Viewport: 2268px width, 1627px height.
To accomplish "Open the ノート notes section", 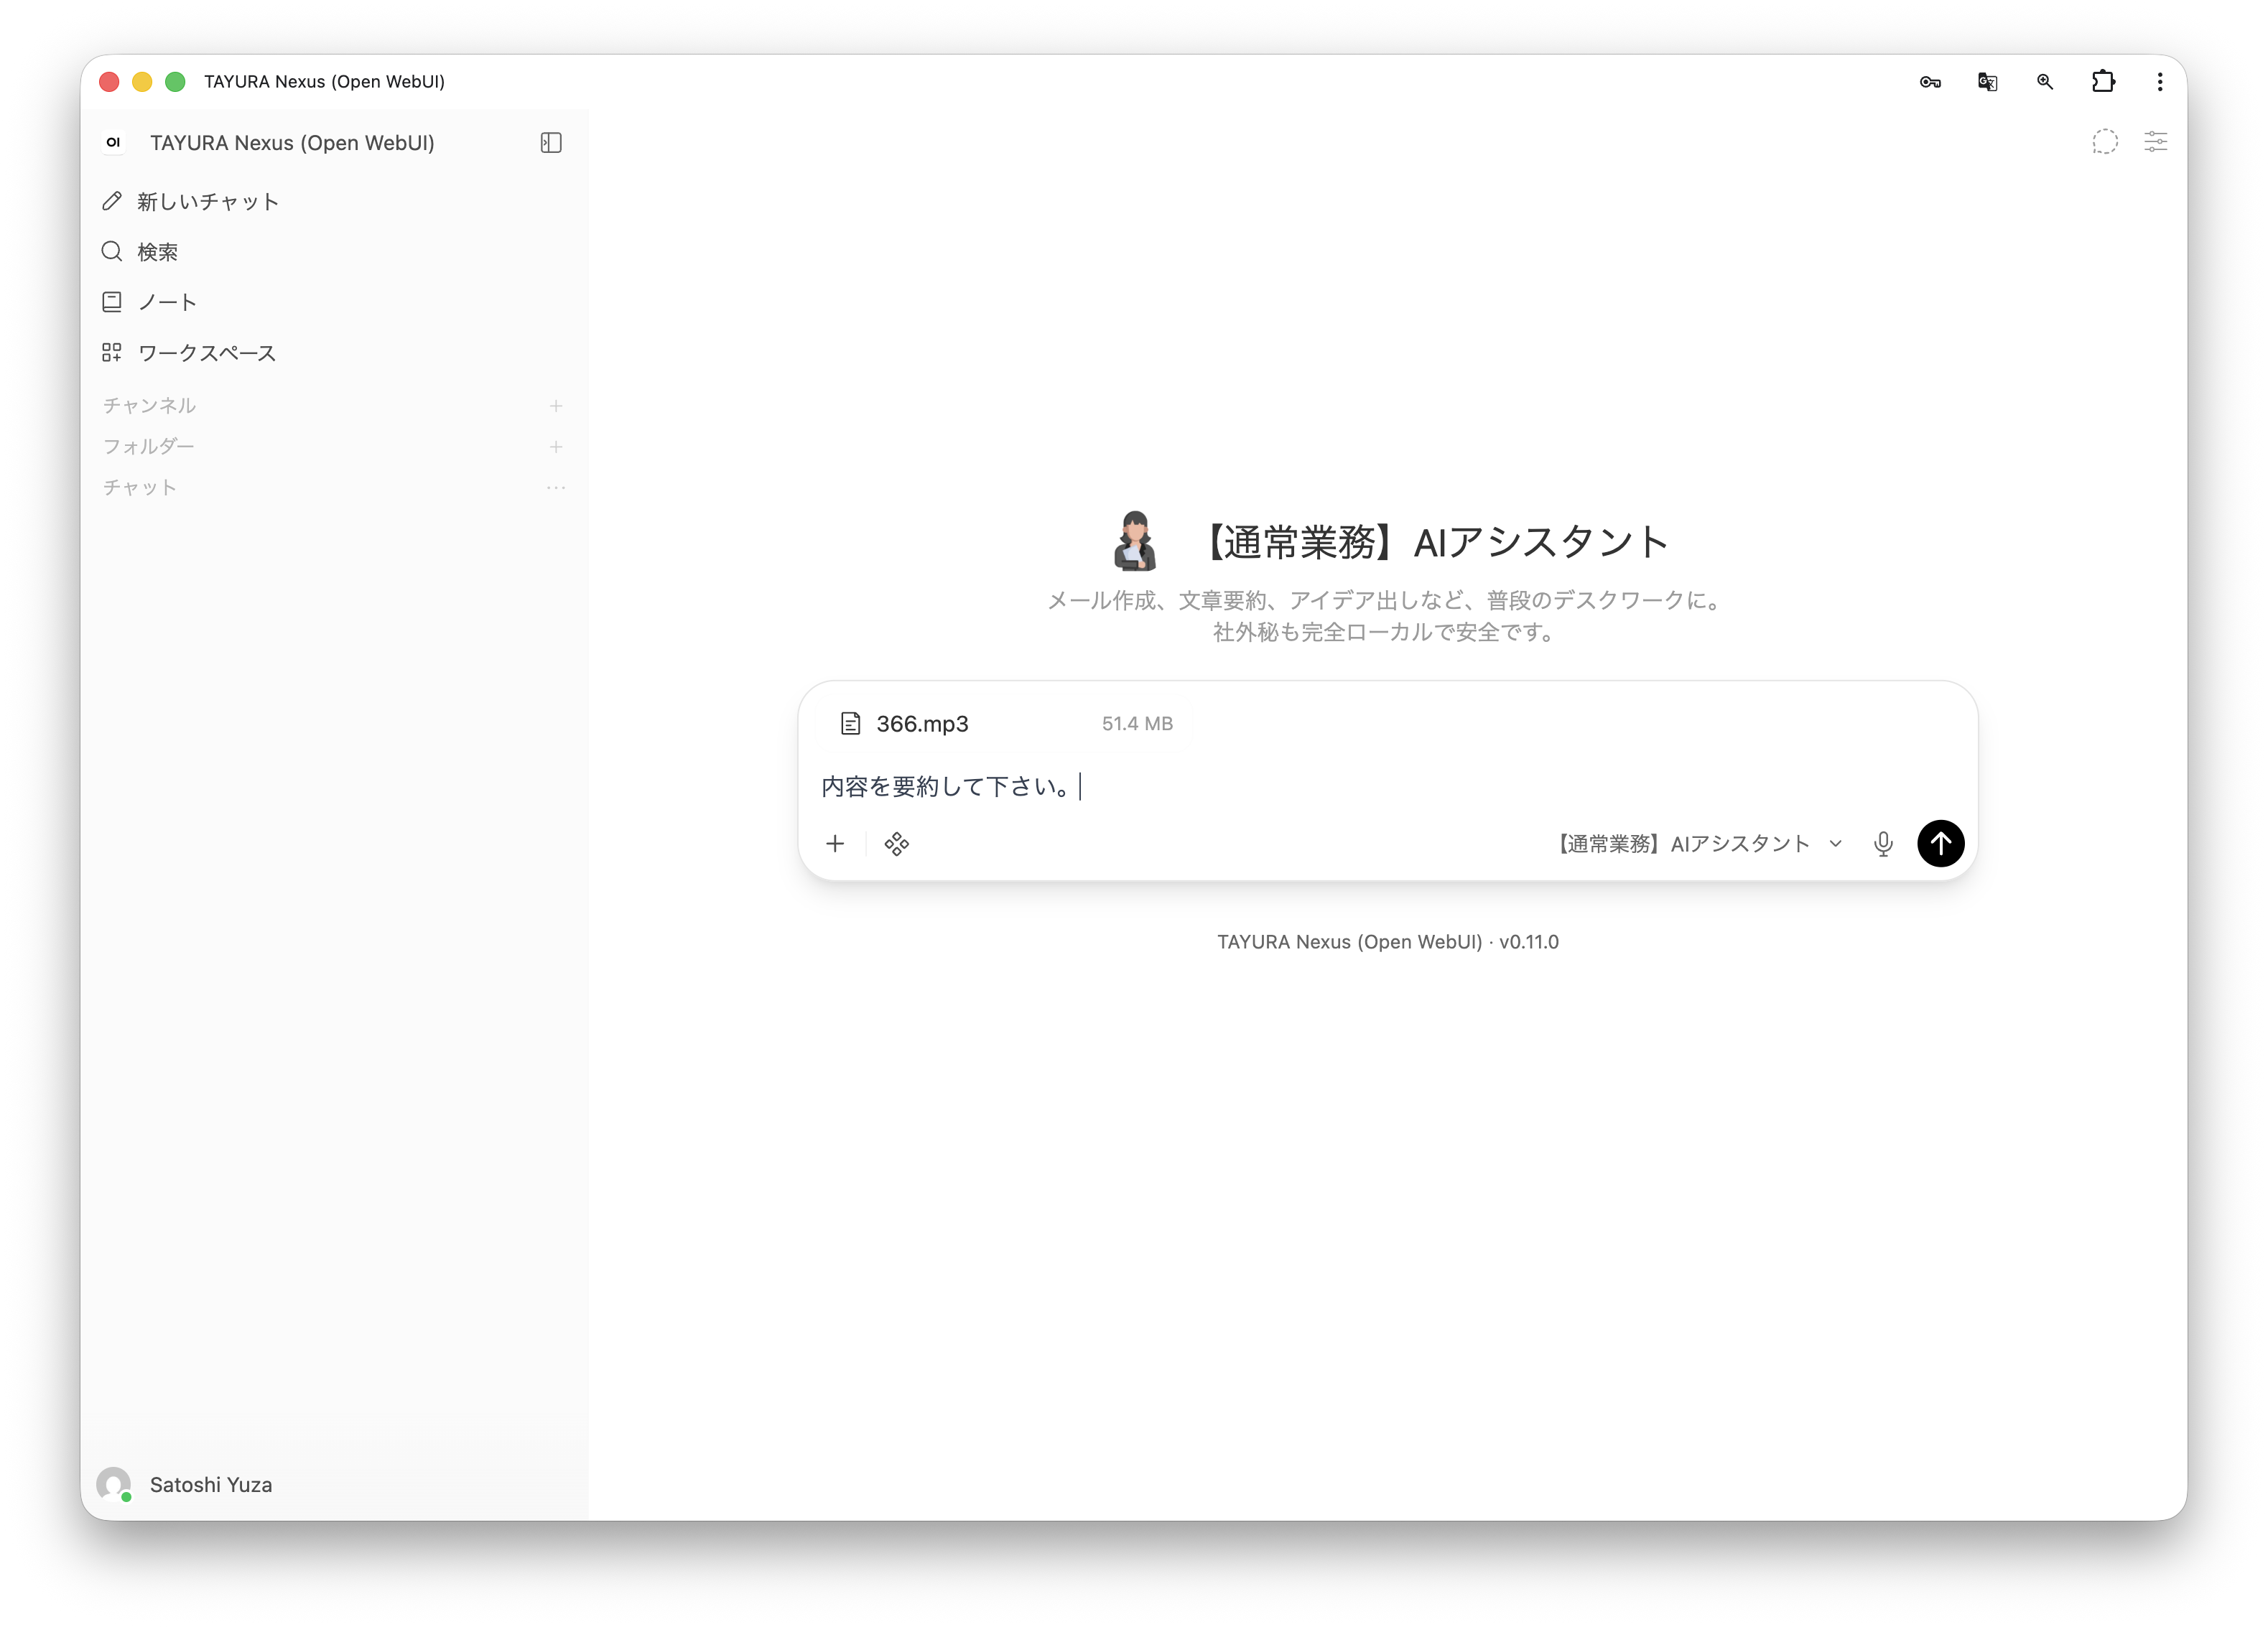I will 333,302.
